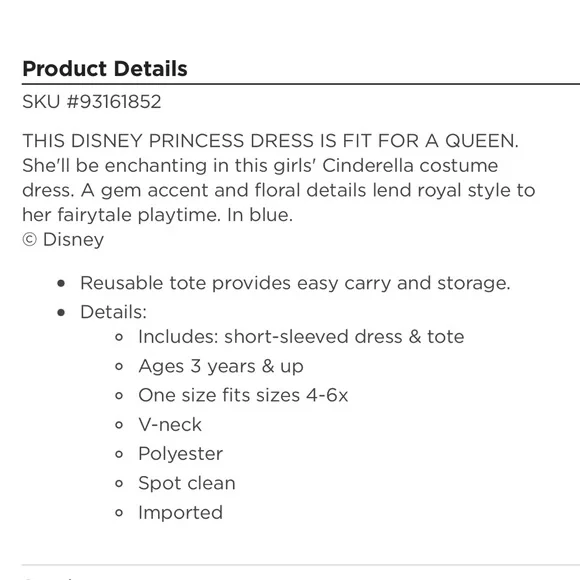Click the © Disney copyright line

63,240
